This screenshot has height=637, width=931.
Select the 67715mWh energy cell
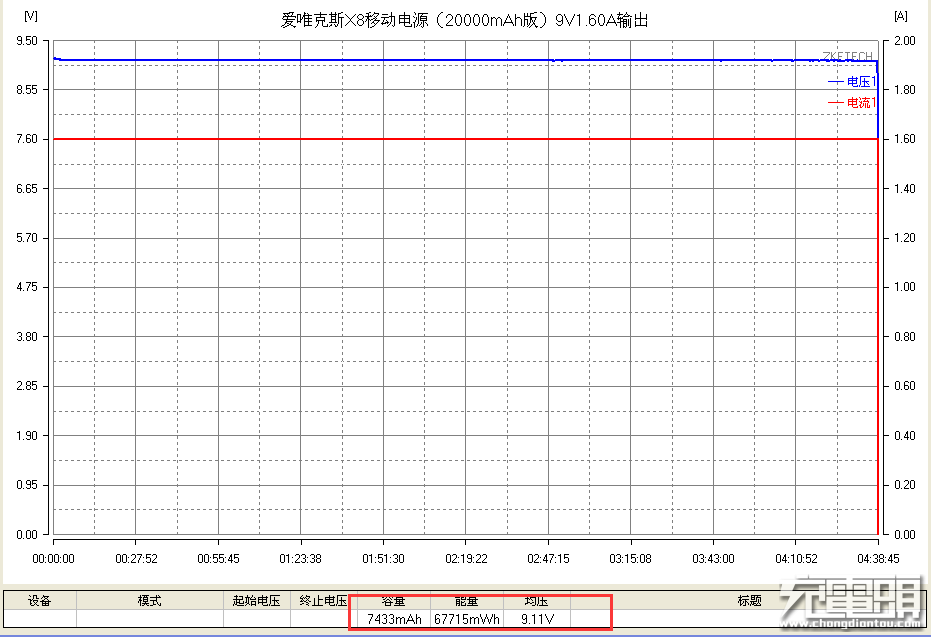click(467, 619)
